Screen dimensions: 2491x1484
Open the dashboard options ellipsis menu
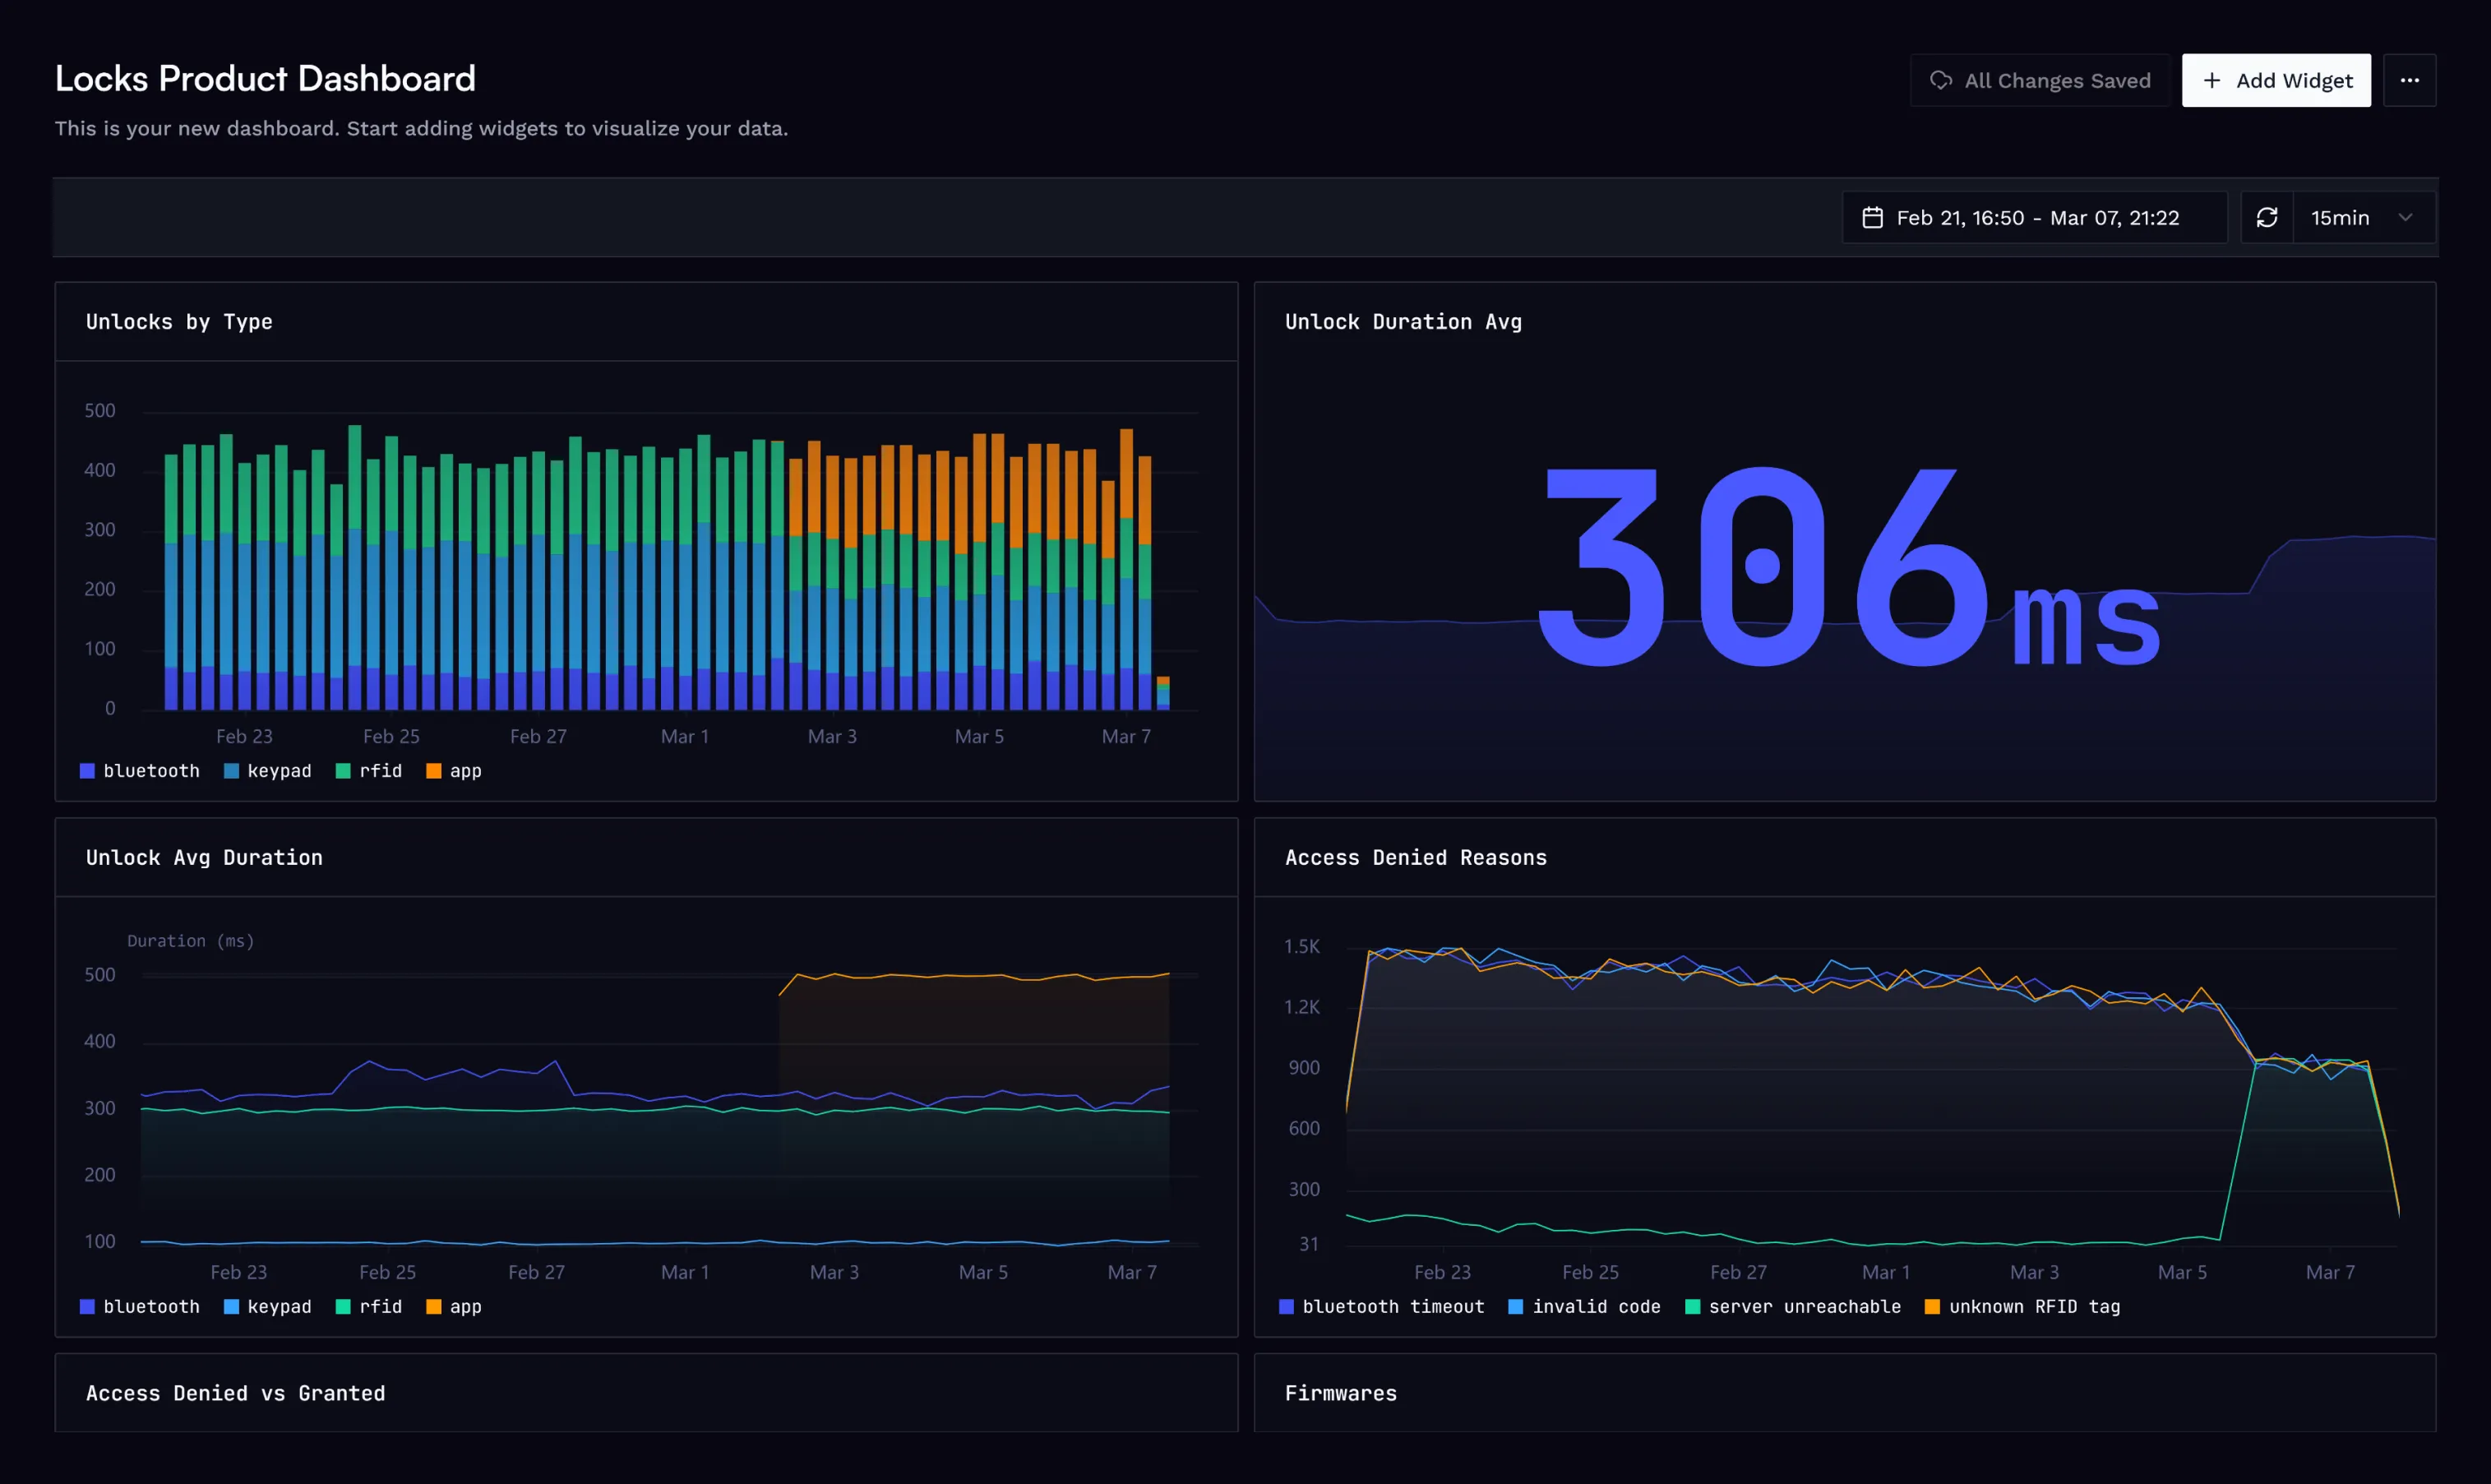point(2410,80)
